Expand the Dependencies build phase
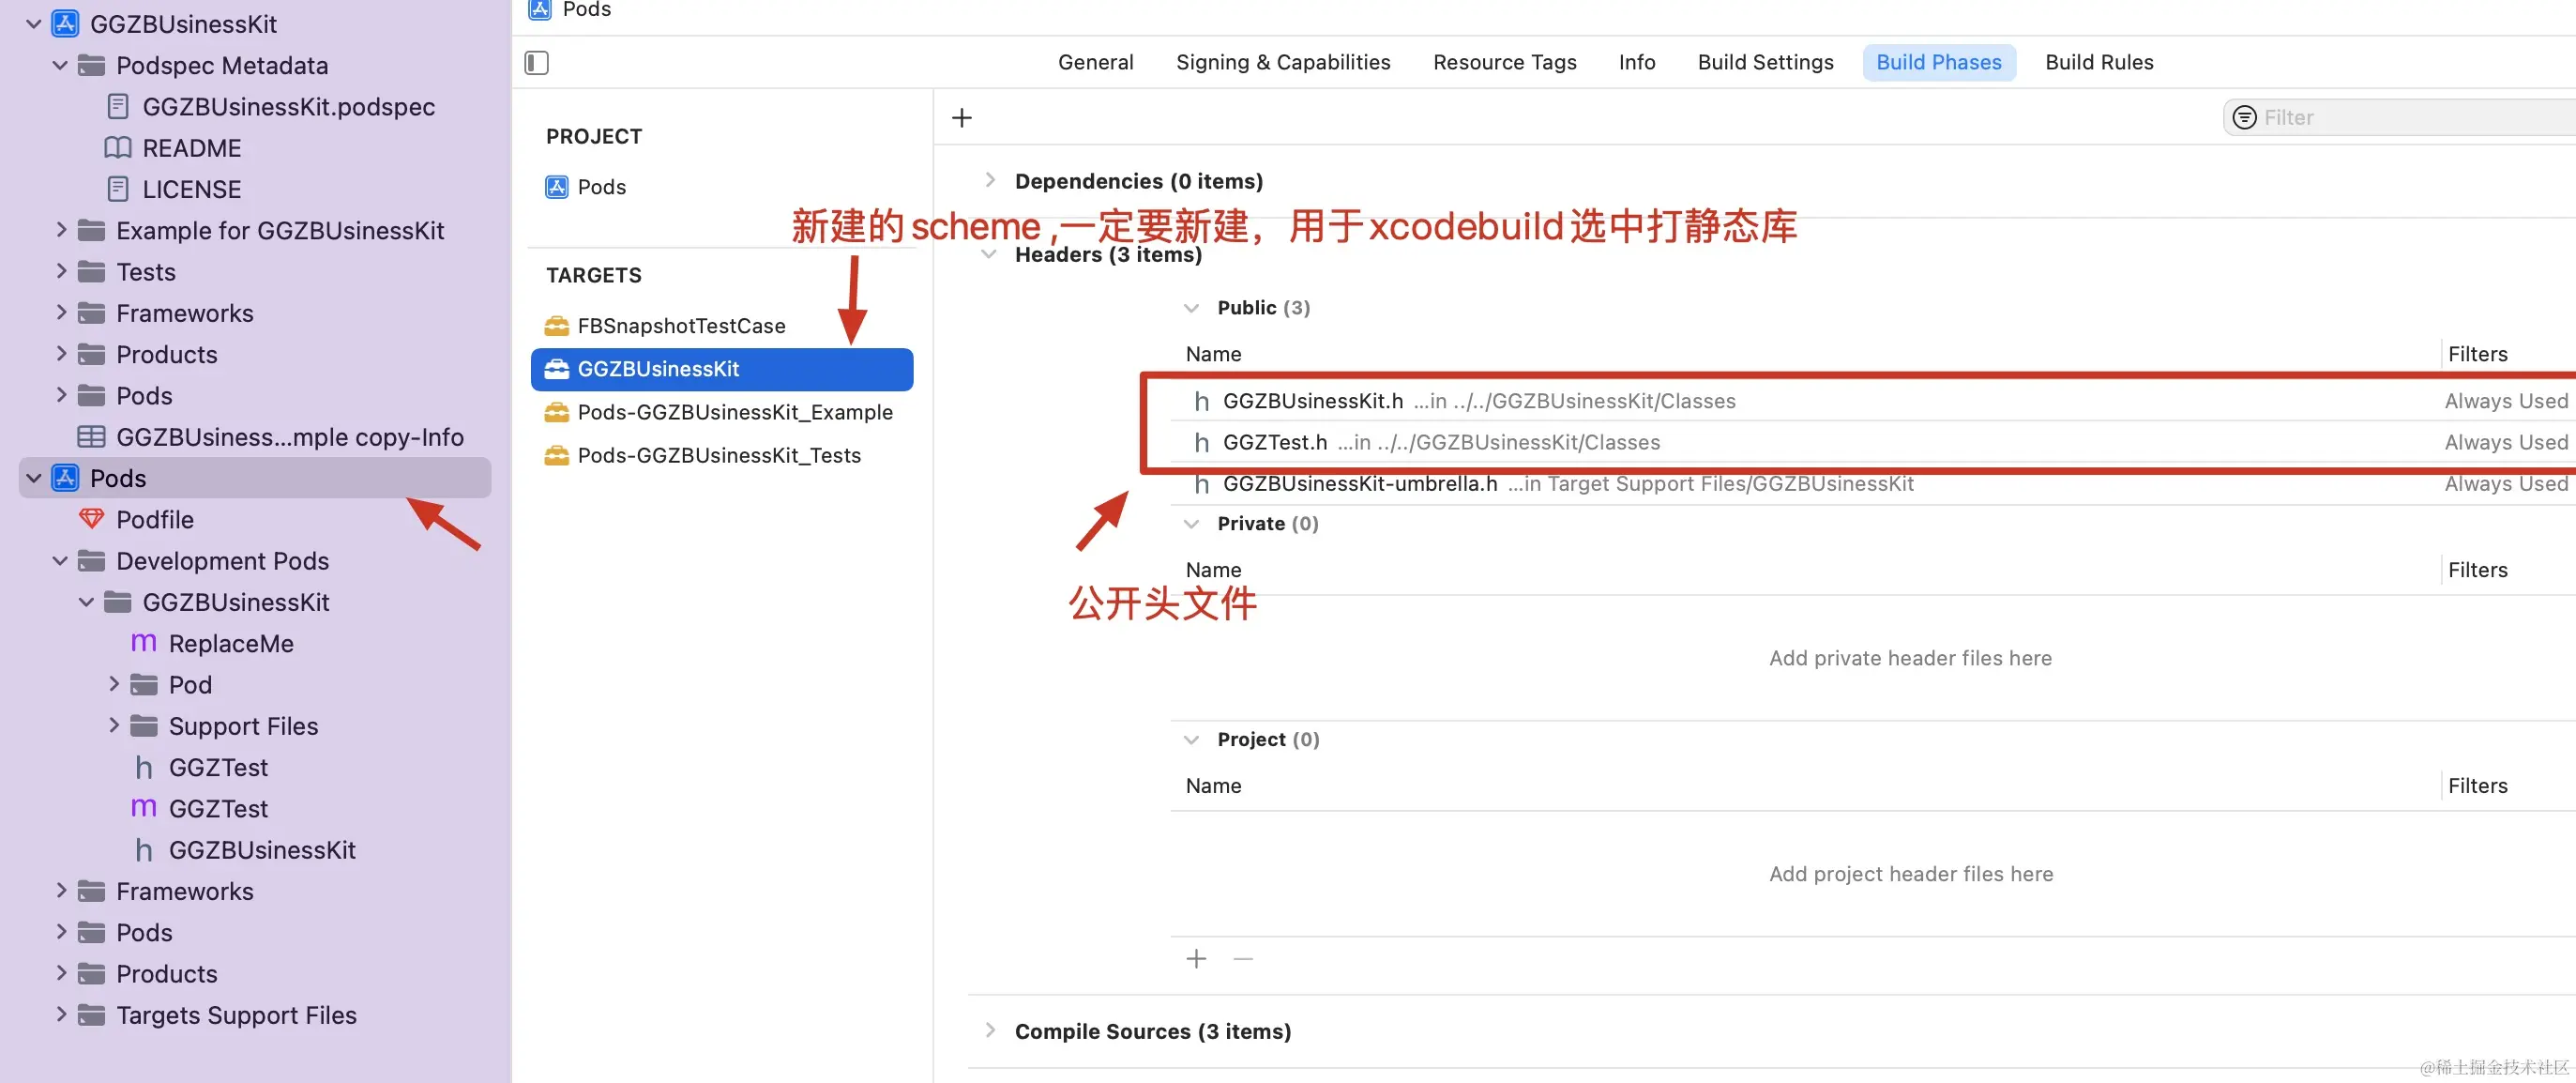Viewport: 2576px width, 1083px height. click(x=990, y=180)
